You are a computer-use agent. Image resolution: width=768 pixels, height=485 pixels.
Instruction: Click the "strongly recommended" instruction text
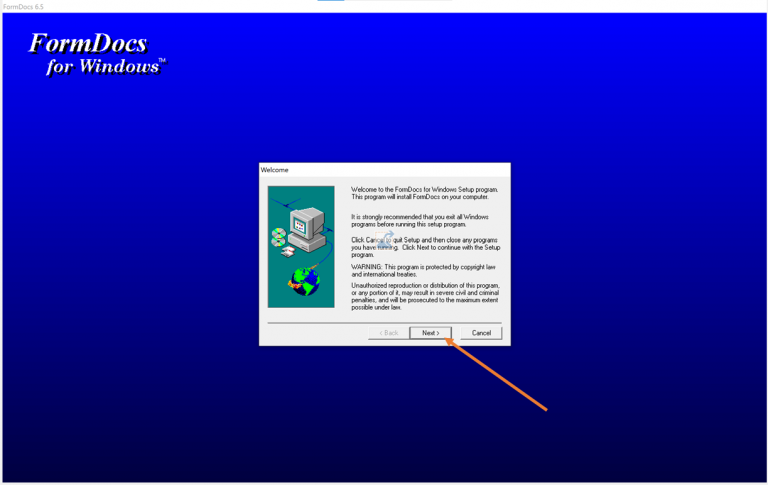(419, 220)
